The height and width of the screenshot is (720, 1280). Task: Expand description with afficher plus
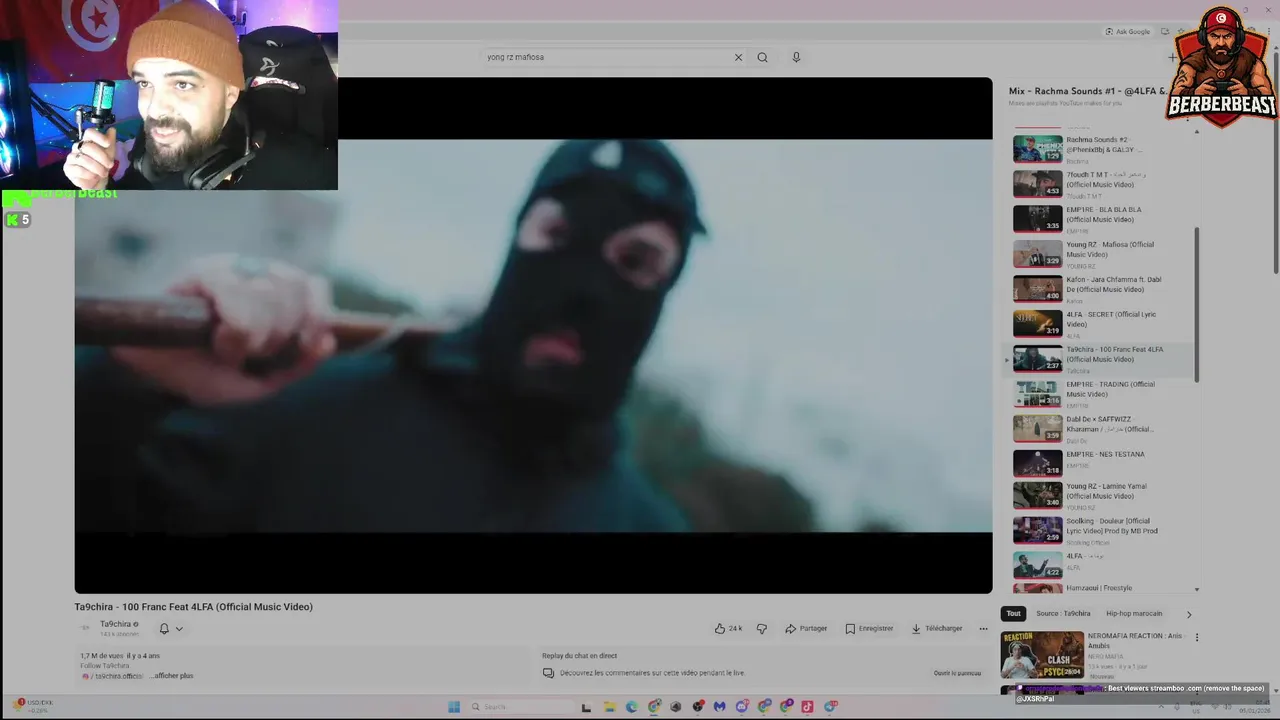[x=172, y=676]
